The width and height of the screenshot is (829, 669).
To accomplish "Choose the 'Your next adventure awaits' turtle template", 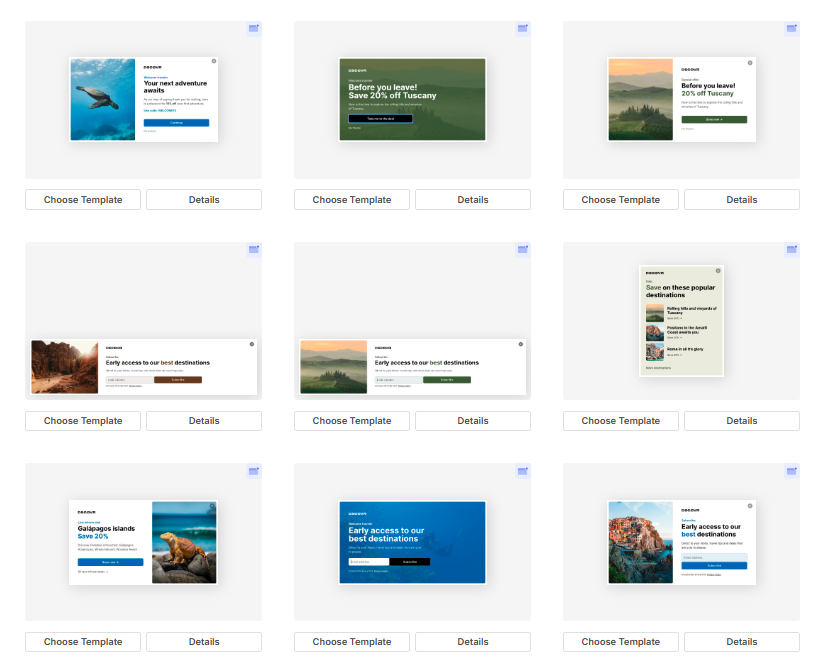I will (x=83, y=200).
